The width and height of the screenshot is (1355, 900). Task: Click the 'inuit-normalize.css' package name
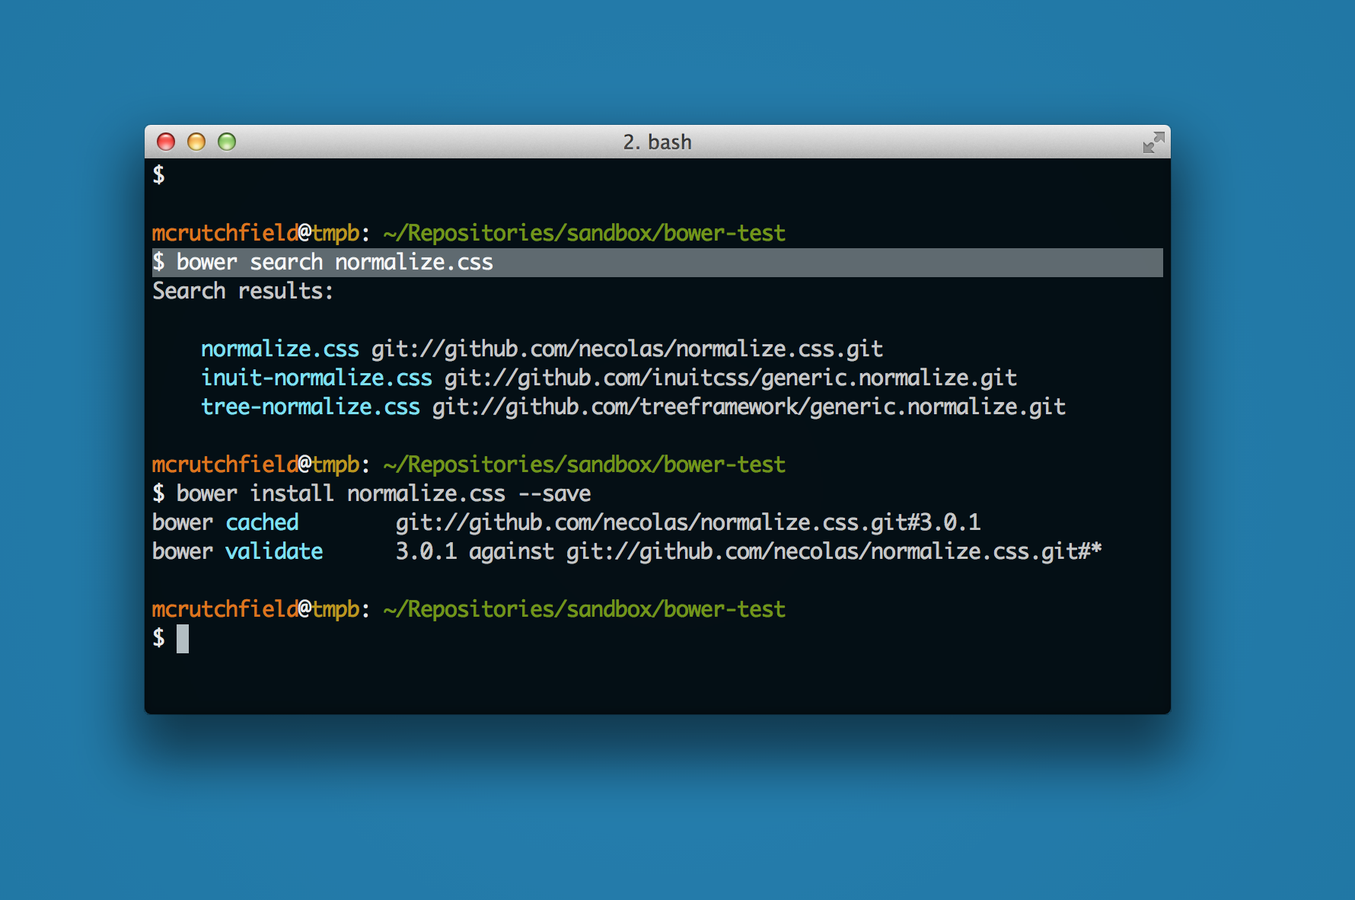tap(317, 378)
